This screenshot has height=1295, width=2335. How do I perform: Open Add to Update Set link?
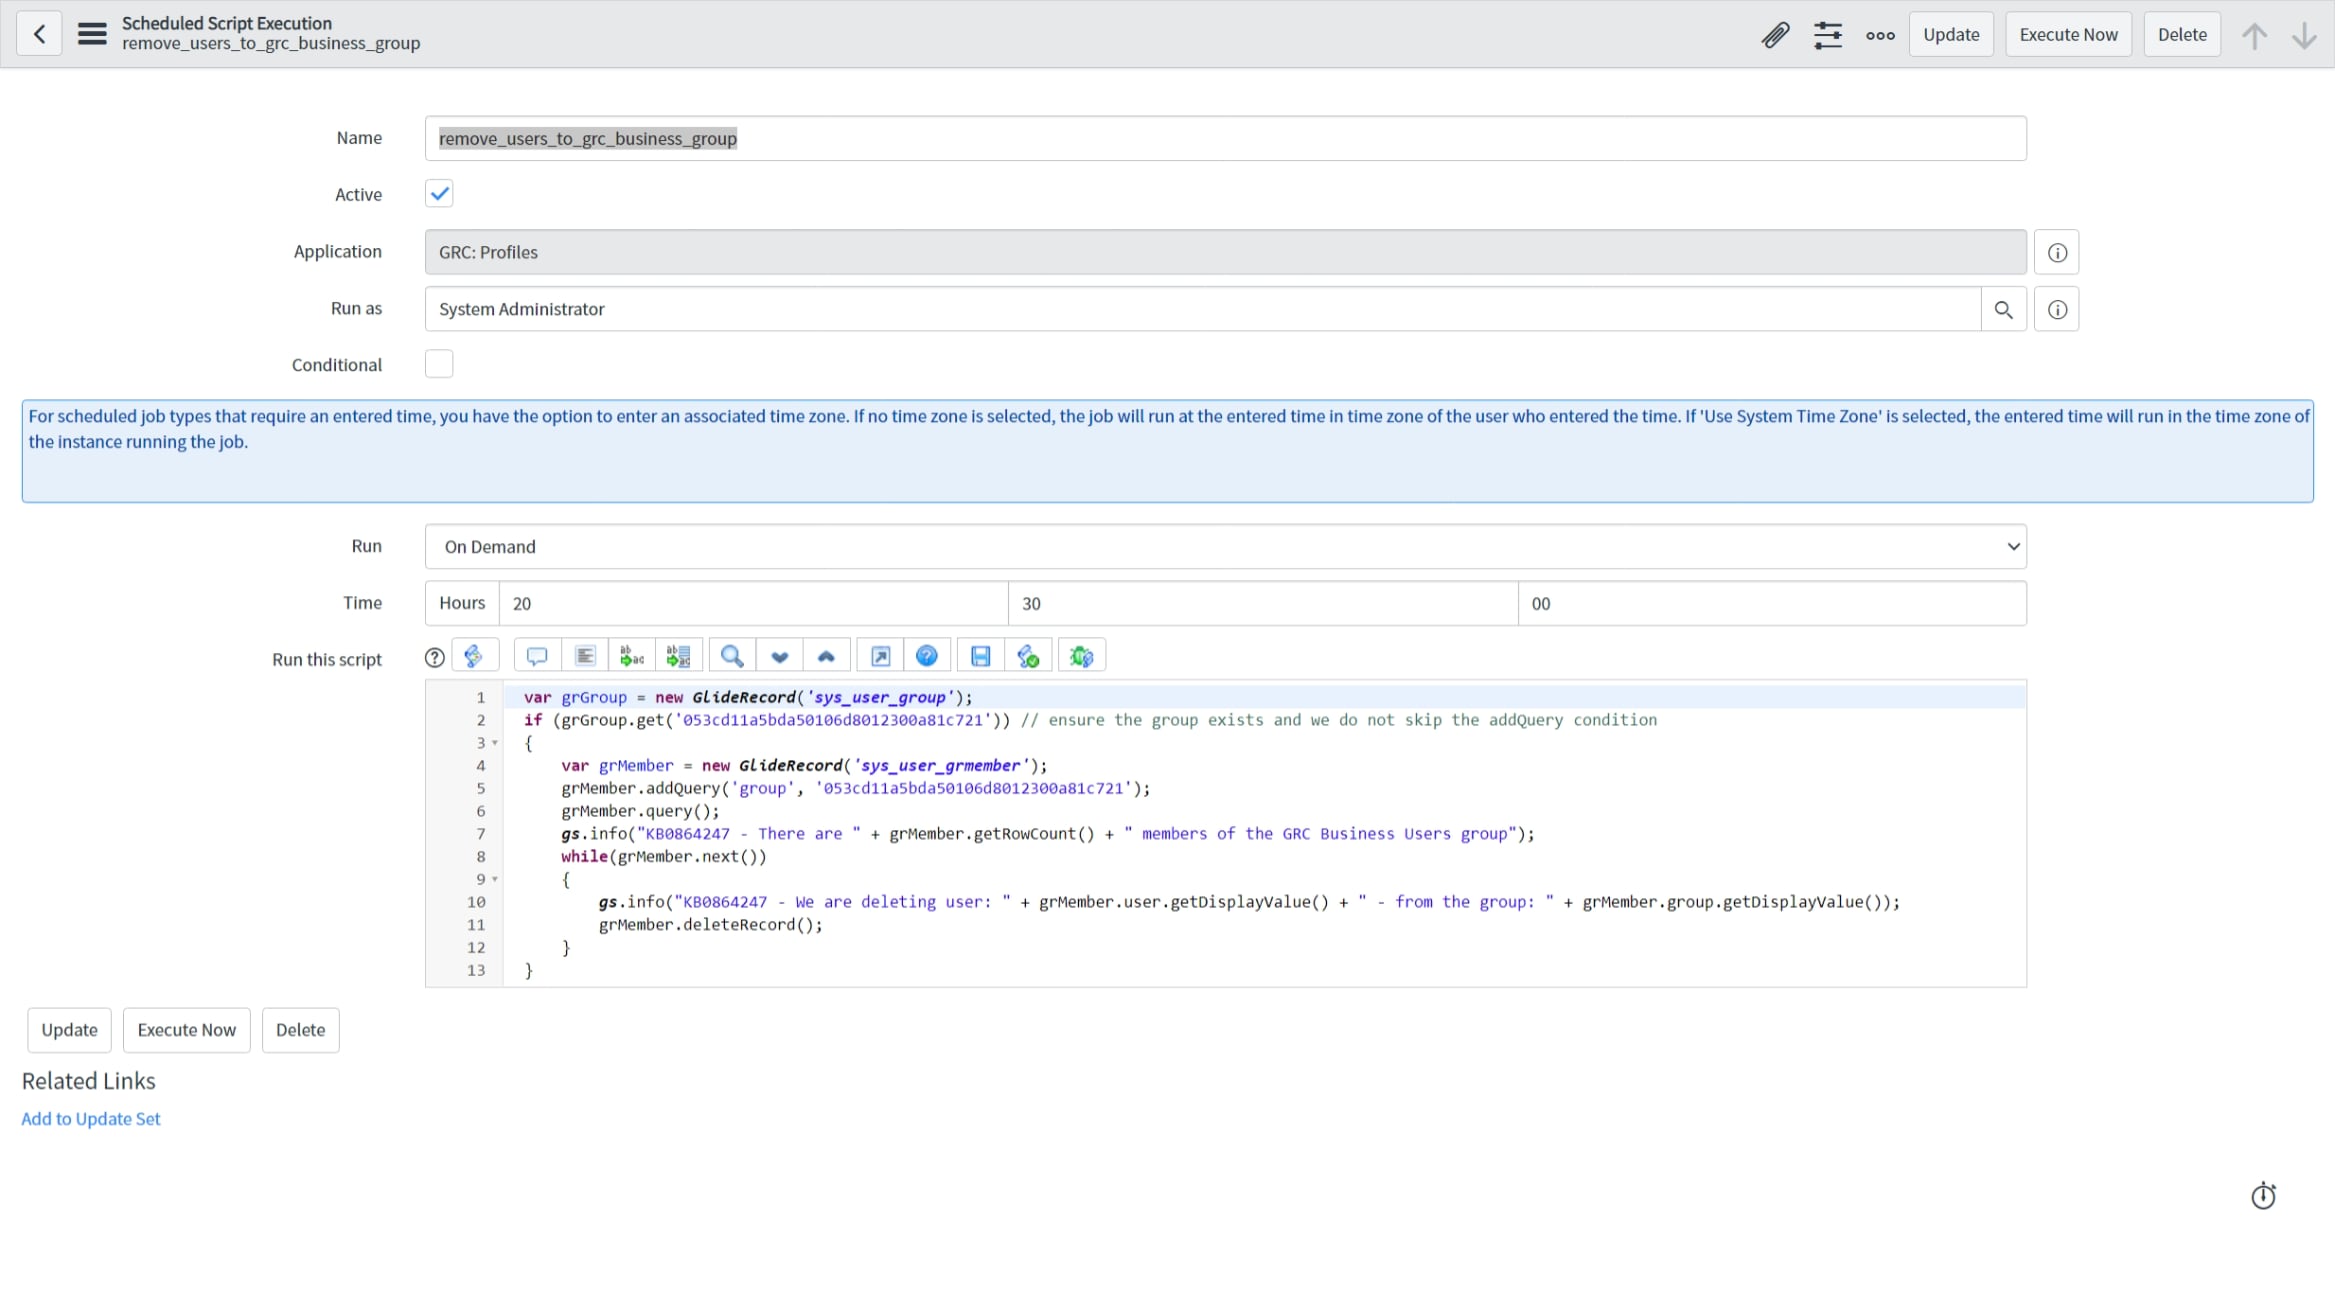[x=91, y=1119]
